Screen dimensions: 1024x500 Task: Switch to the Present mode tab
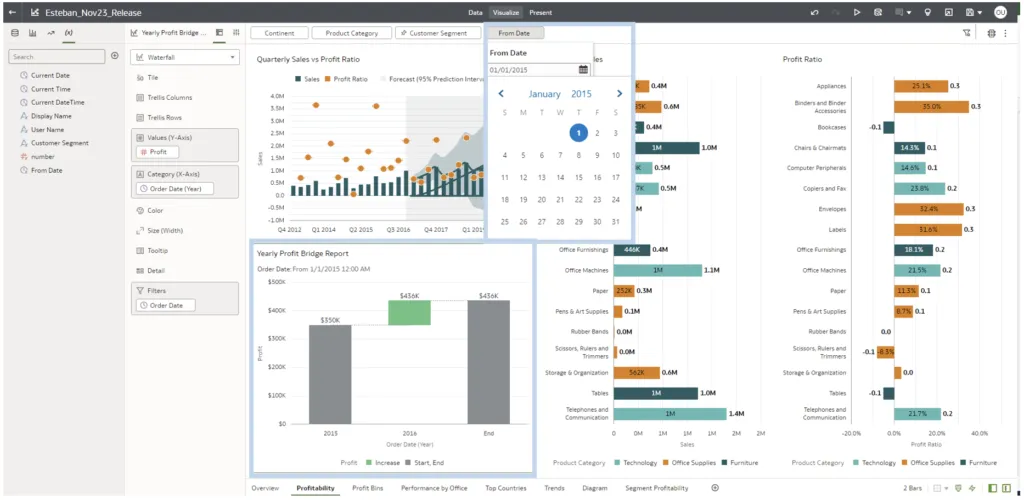click(x=540, y=12)
